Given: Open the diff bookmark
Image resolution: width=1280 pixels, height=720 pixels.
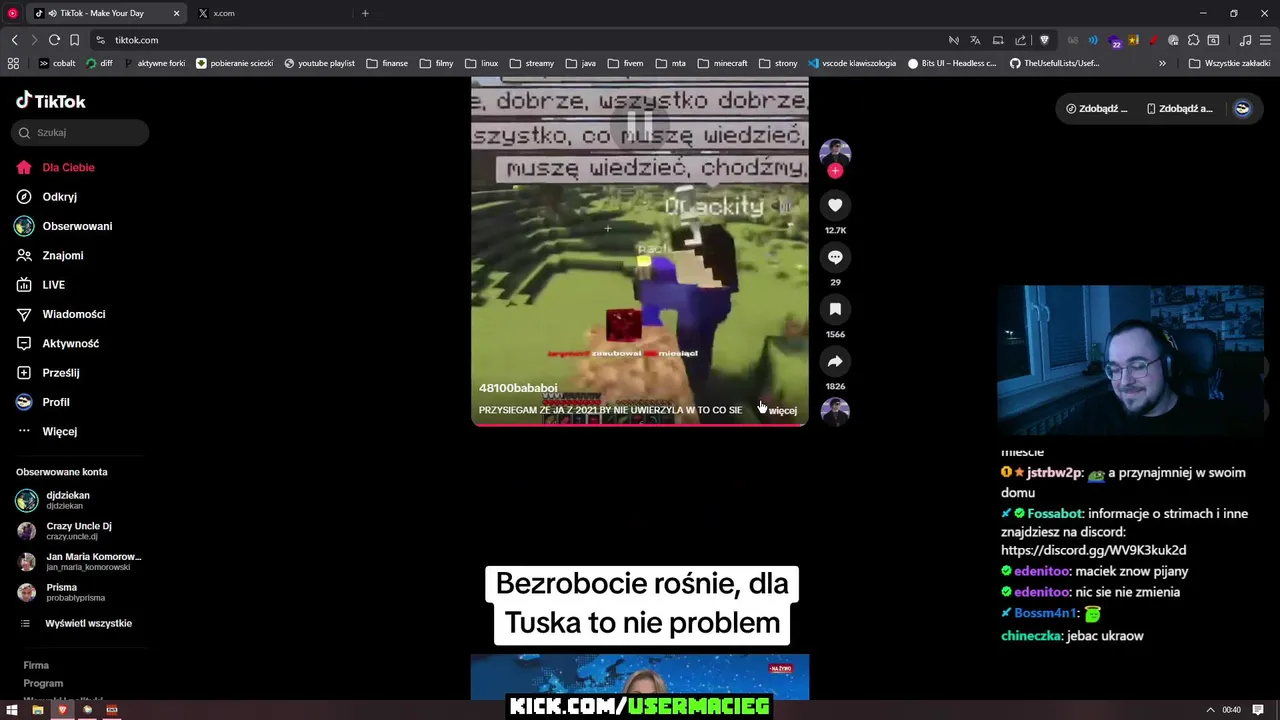Looking at the screenshot, I should point(100,63).
